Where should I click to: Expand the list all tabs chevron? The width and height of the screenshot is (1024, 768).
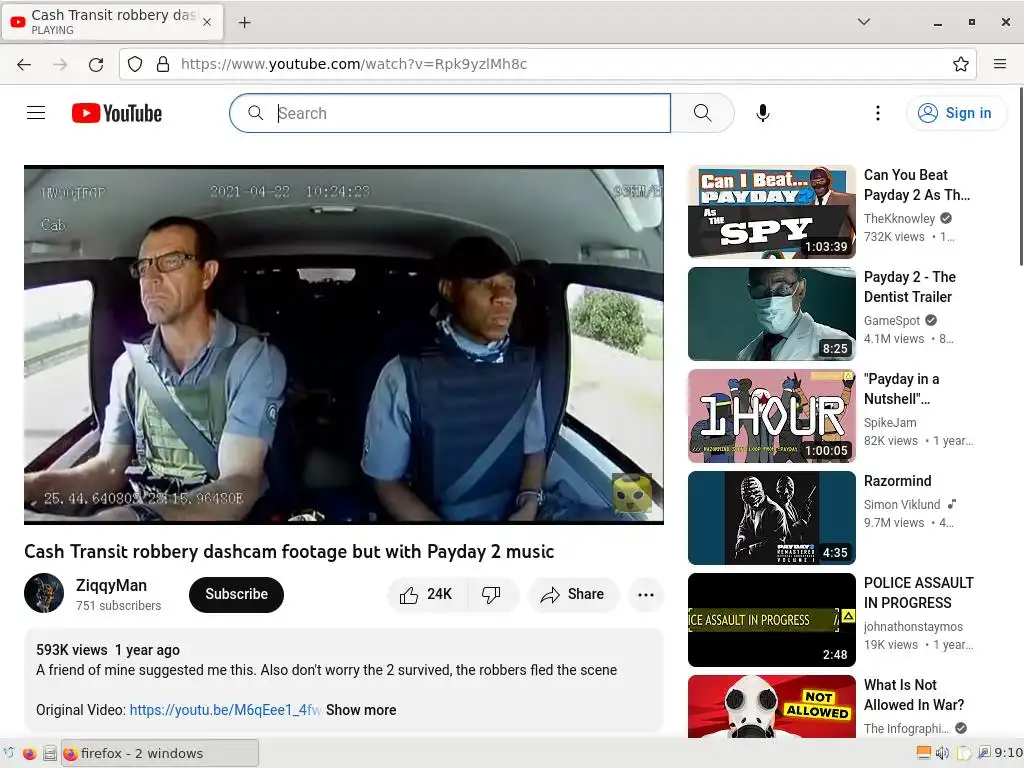pos(863,22)
